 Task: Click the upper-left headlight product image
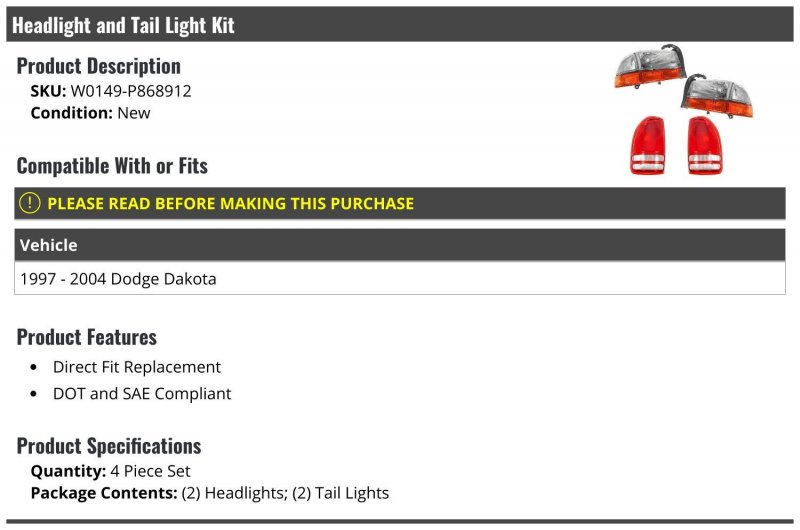649,67
